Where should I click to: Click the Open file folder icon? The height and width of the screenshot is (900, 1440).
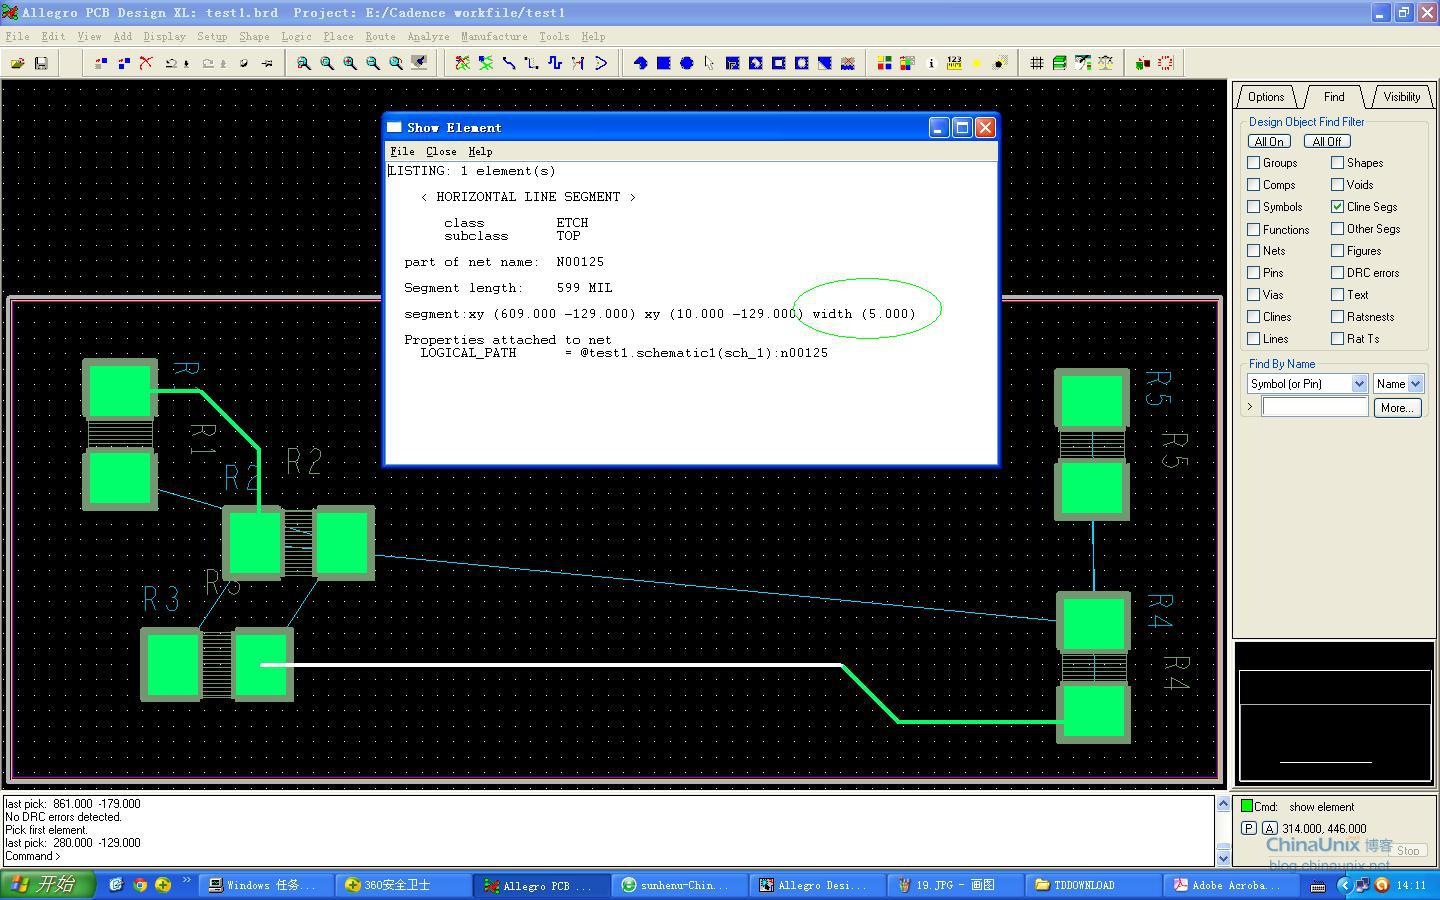(18, 63)
